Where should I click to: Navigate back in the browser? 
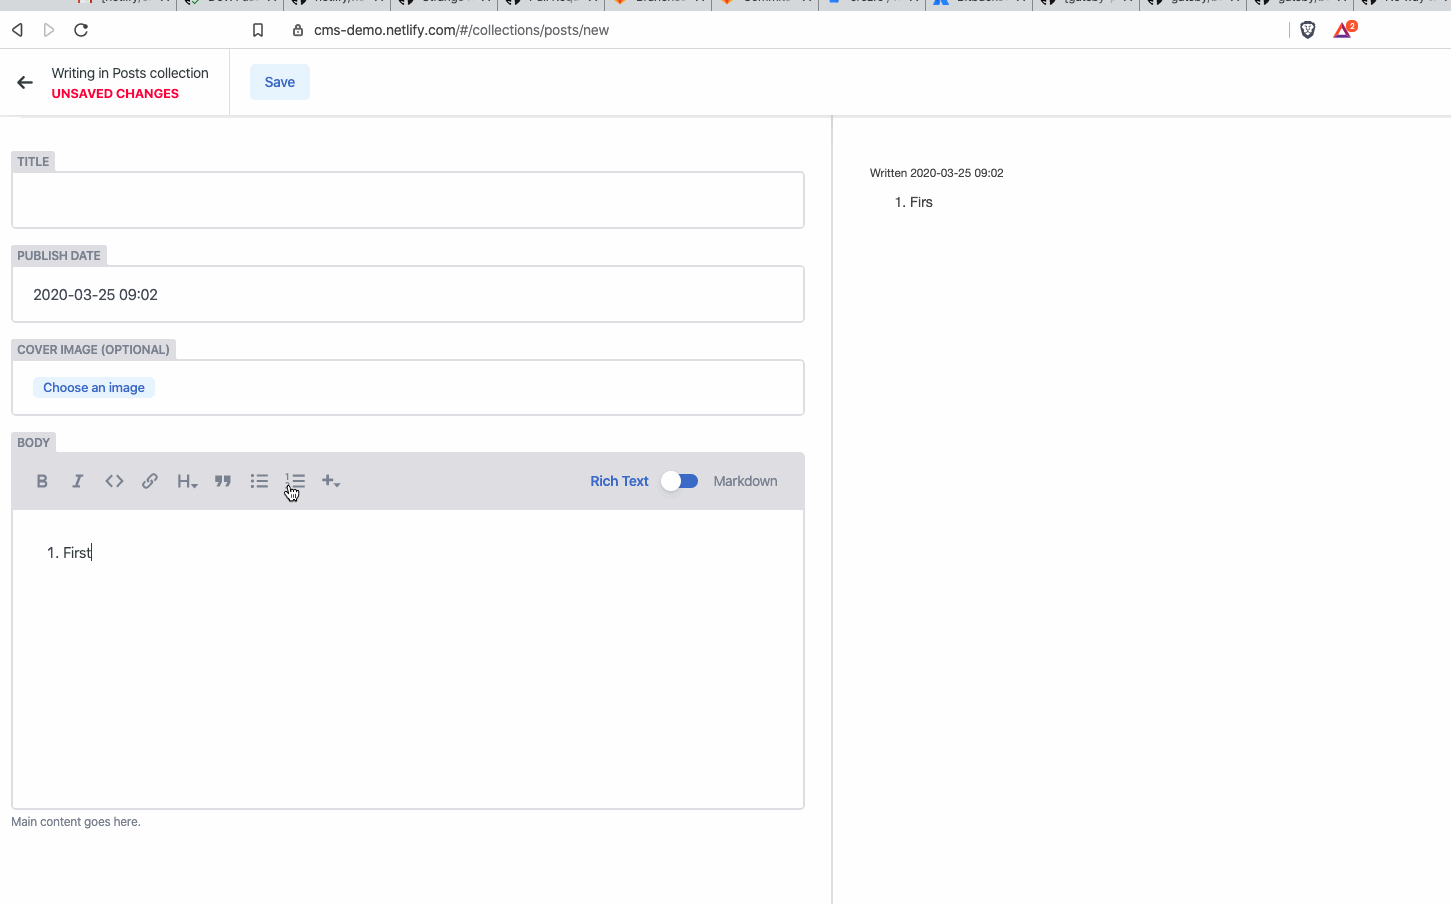coord(17,30)
